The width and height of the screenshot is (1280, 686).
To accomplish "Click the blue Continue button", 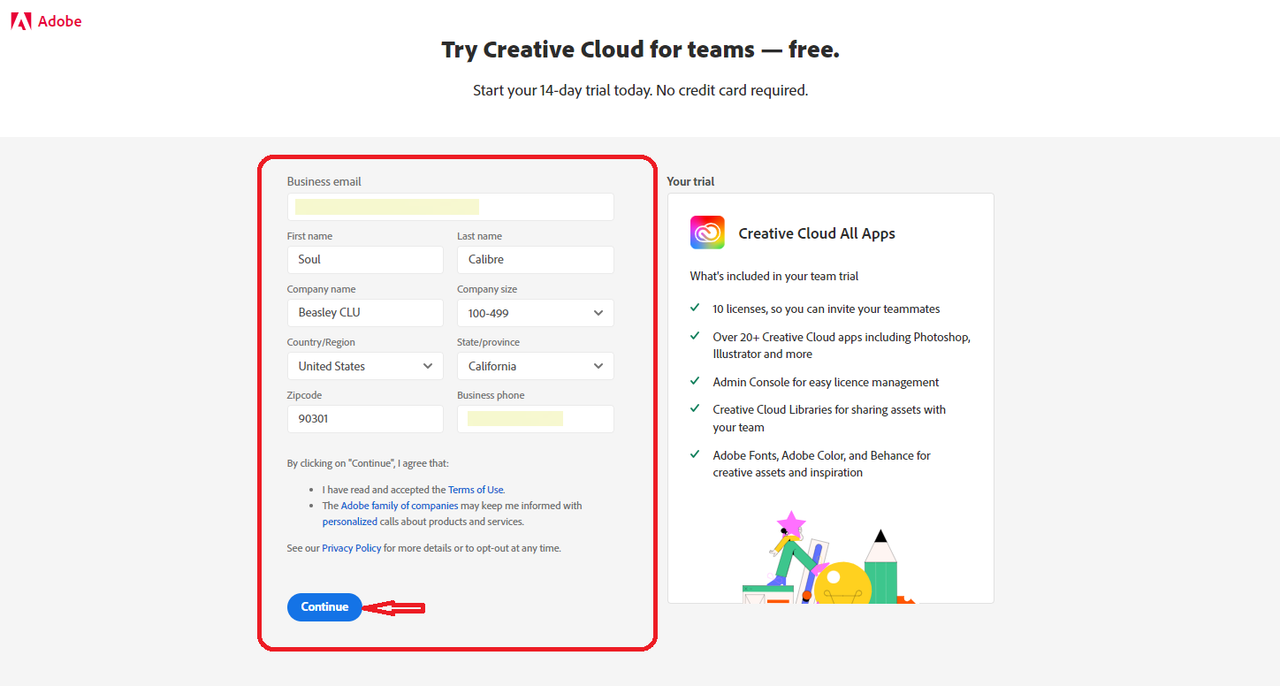I will [324, 607].
